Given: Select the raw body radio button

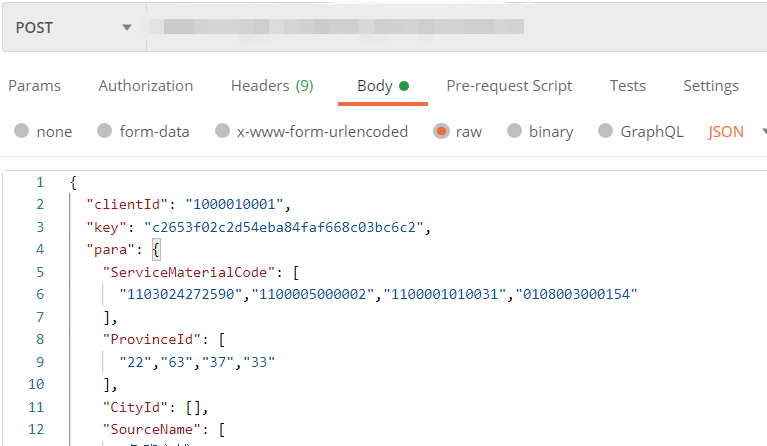Looking at the screenshot, I should [441, 132].
